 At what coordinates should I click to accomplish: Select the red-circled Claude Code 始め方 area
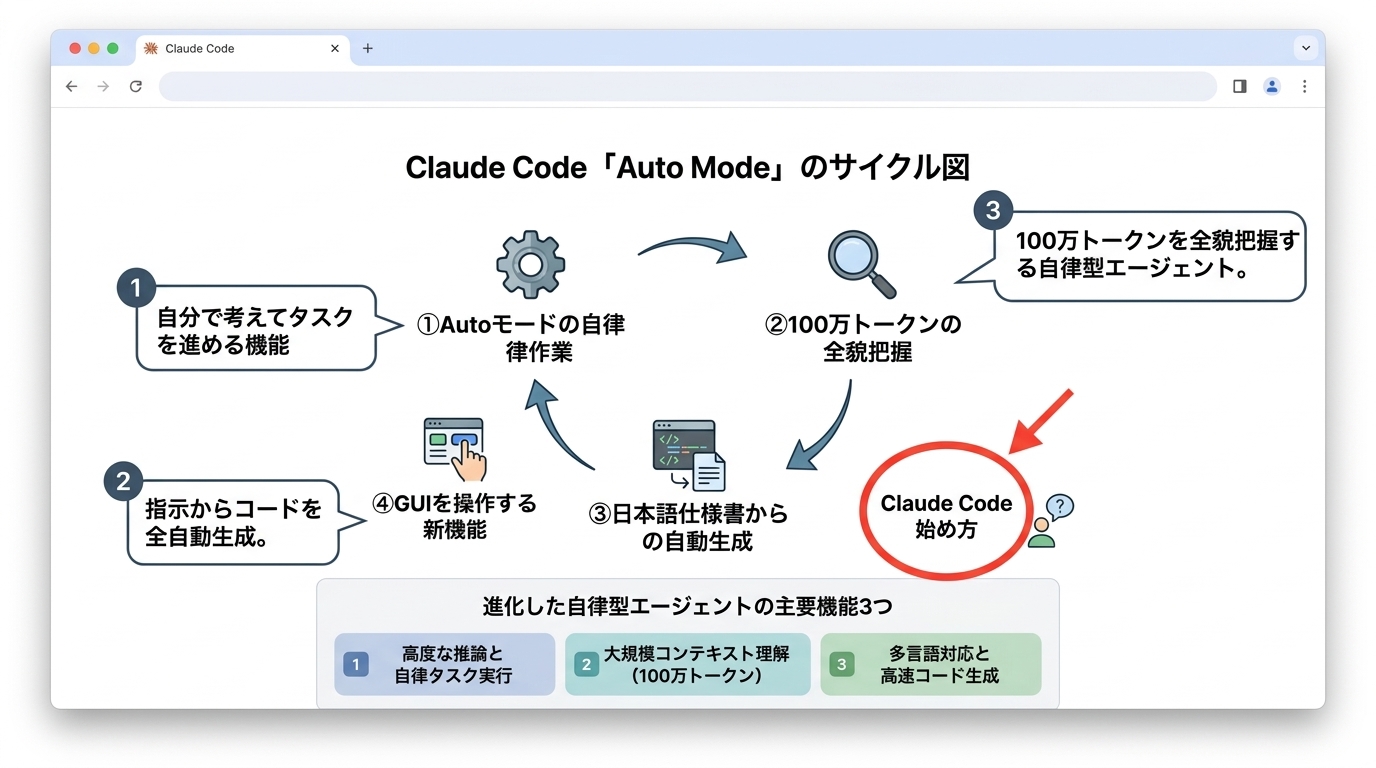tap(944, 511)
